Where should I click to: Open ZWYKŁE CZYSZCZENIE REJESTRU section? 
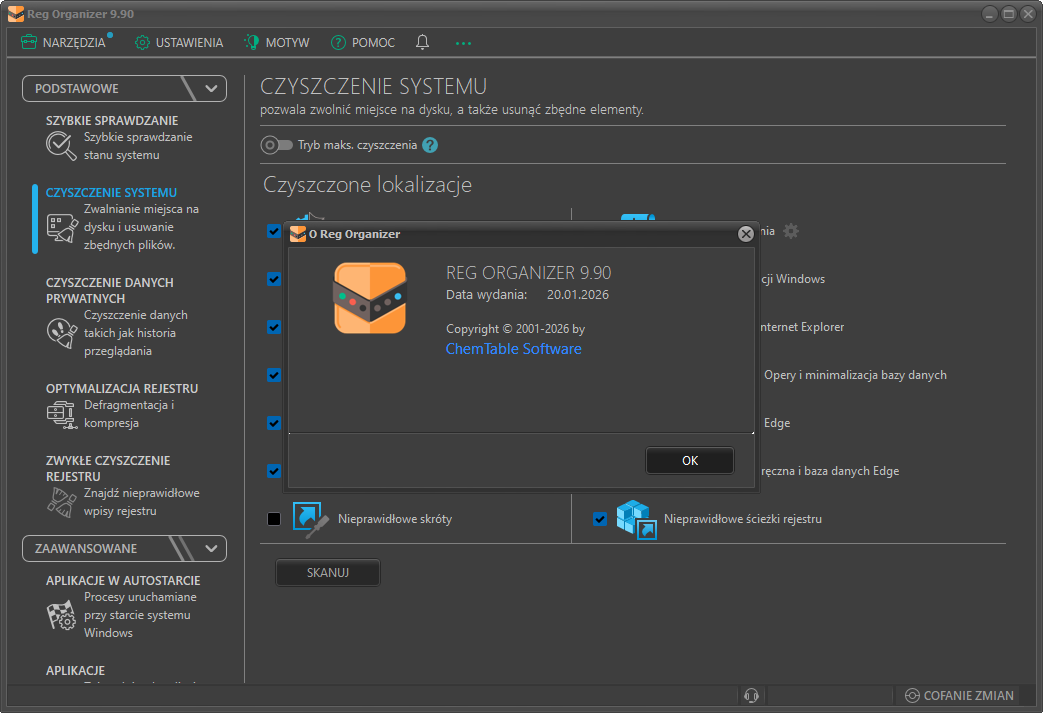(x=108, y=468)
